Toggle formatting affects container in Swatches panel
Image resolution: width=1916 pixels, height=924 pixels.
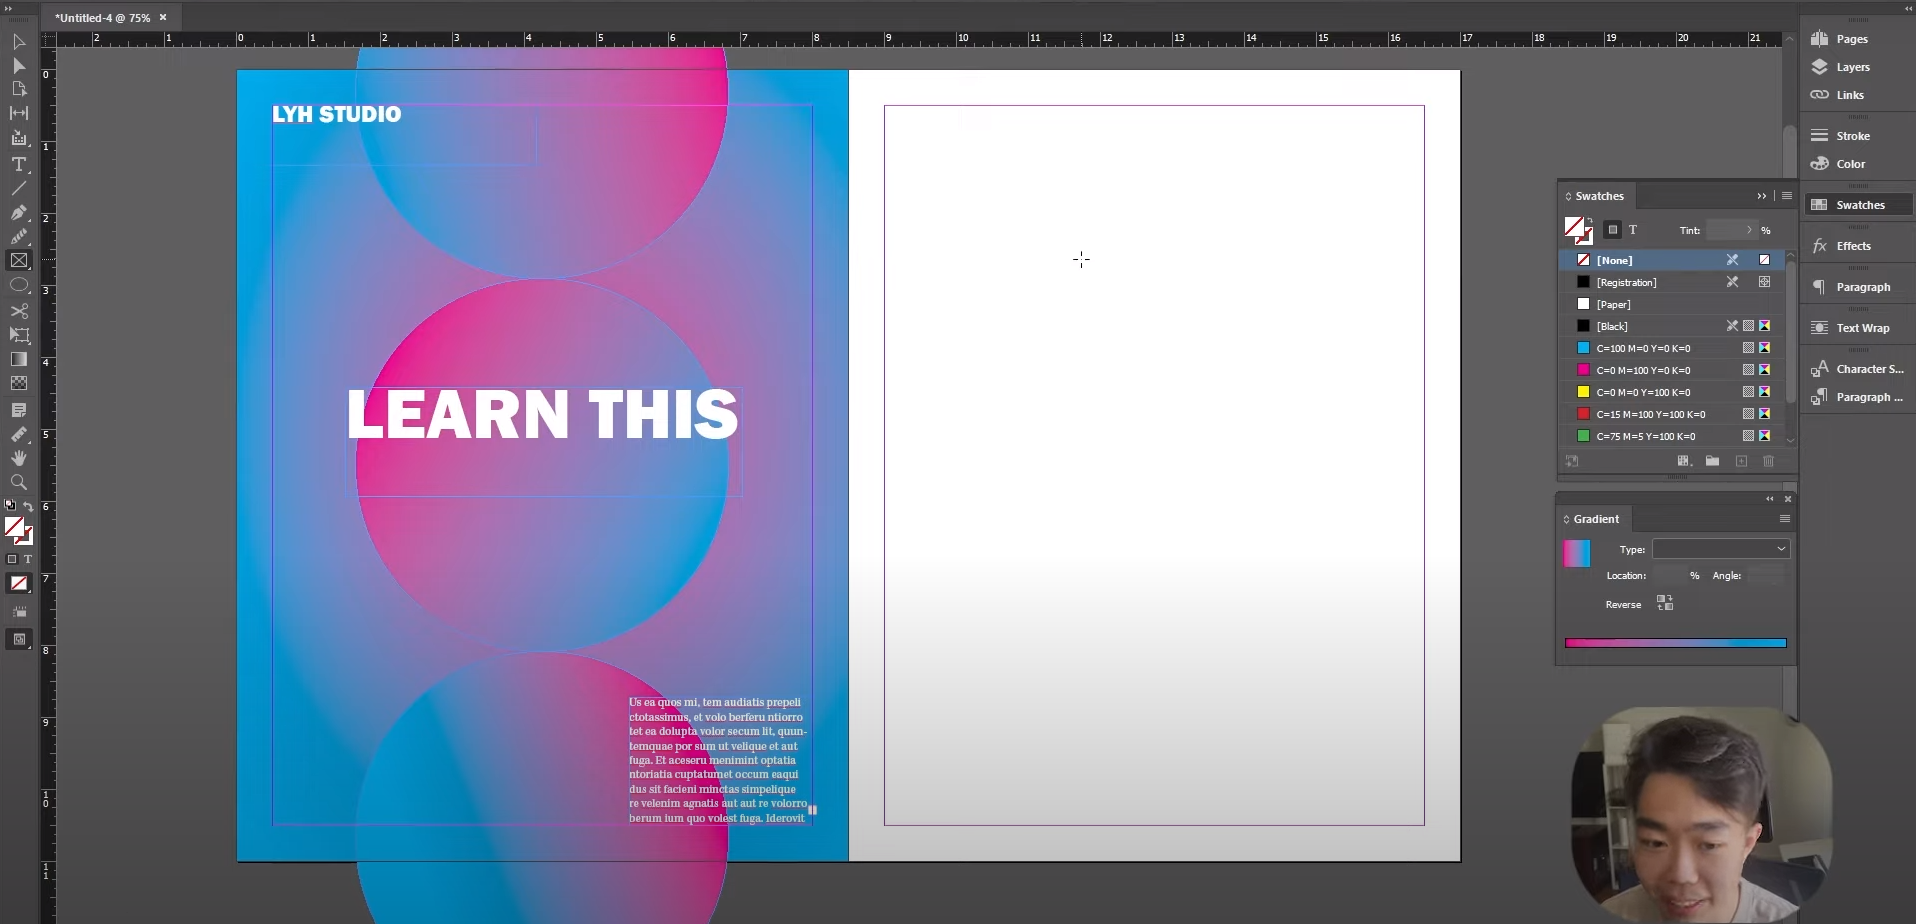(1612, 230)
